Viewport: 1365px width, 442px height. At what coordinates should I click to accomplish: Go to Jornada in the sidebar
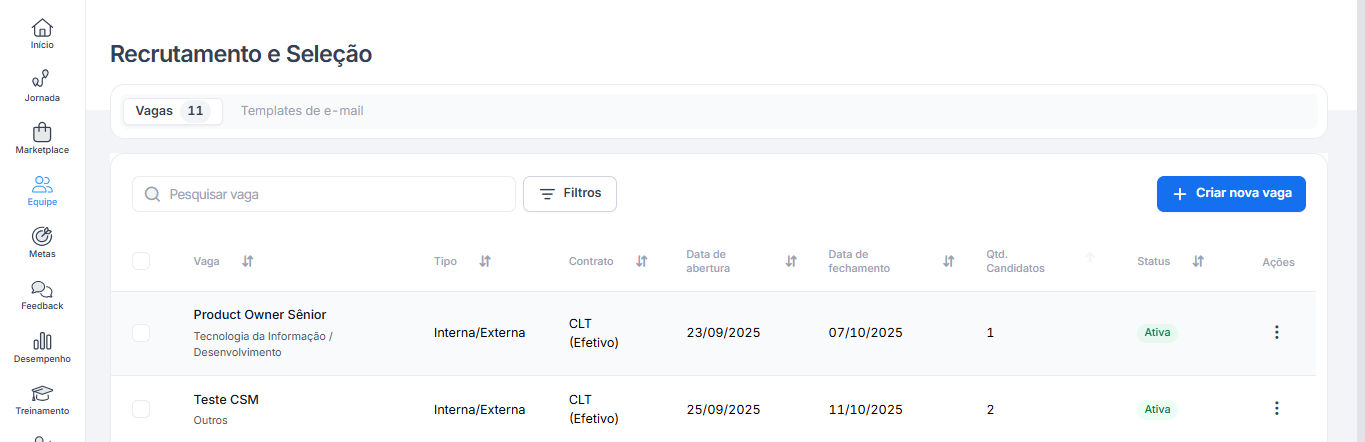[42, 80]
